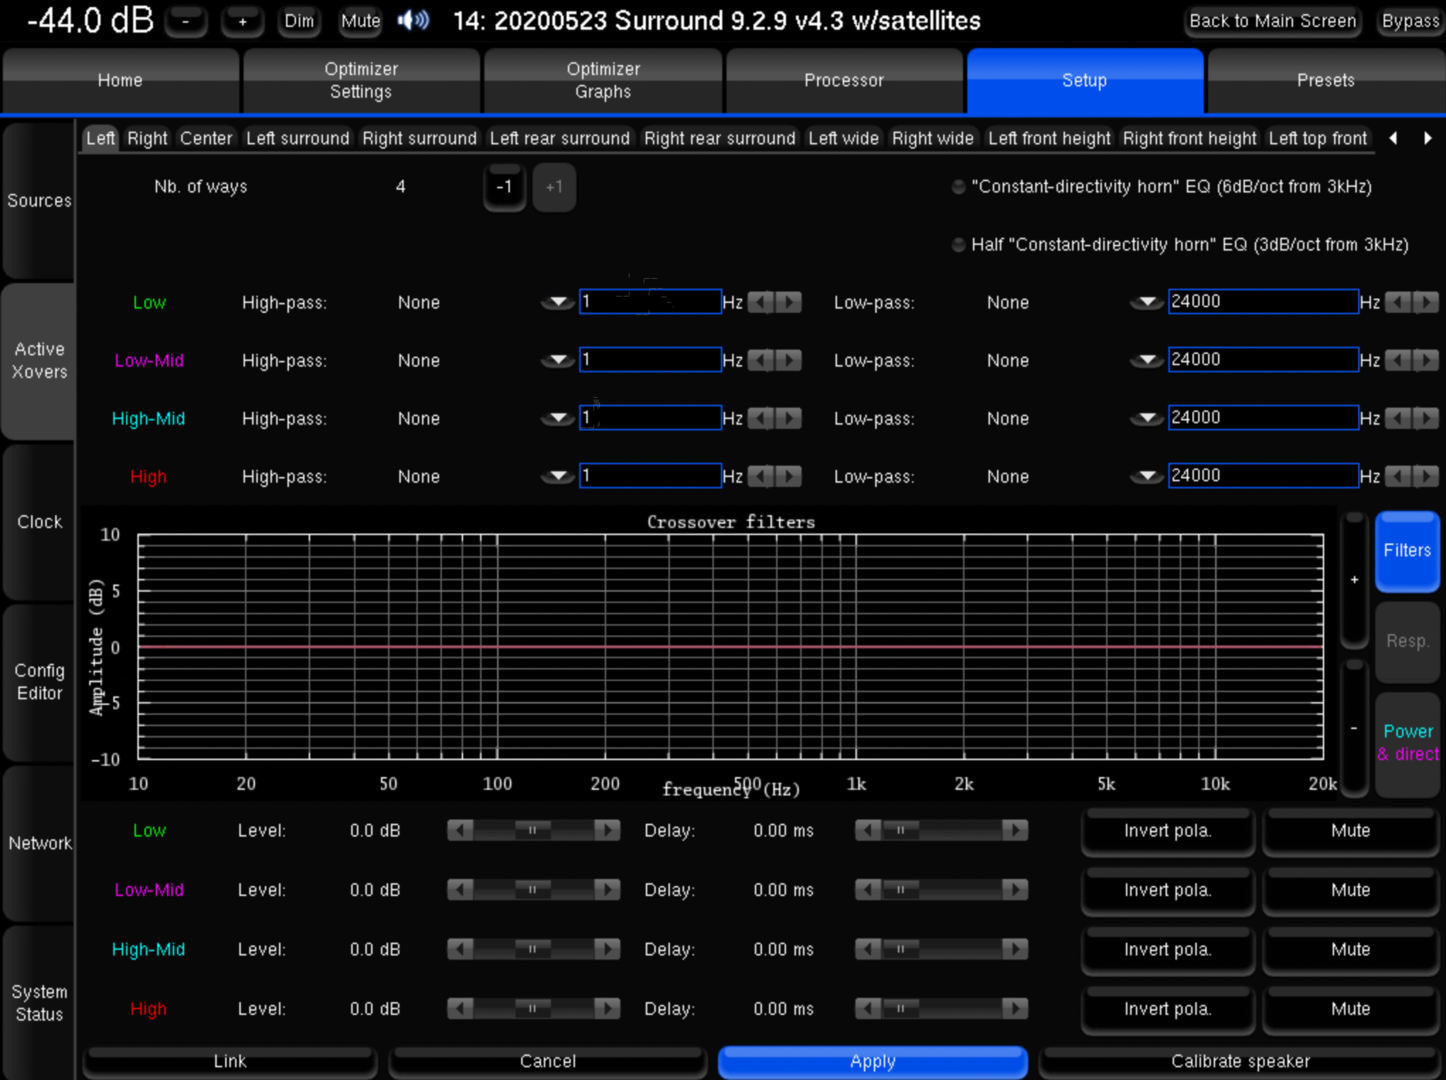Open the Low-Mid low-pass filter type dropdown
The height and width of the screenshot is (1080, 1446).
click(x=1146, y=360)
